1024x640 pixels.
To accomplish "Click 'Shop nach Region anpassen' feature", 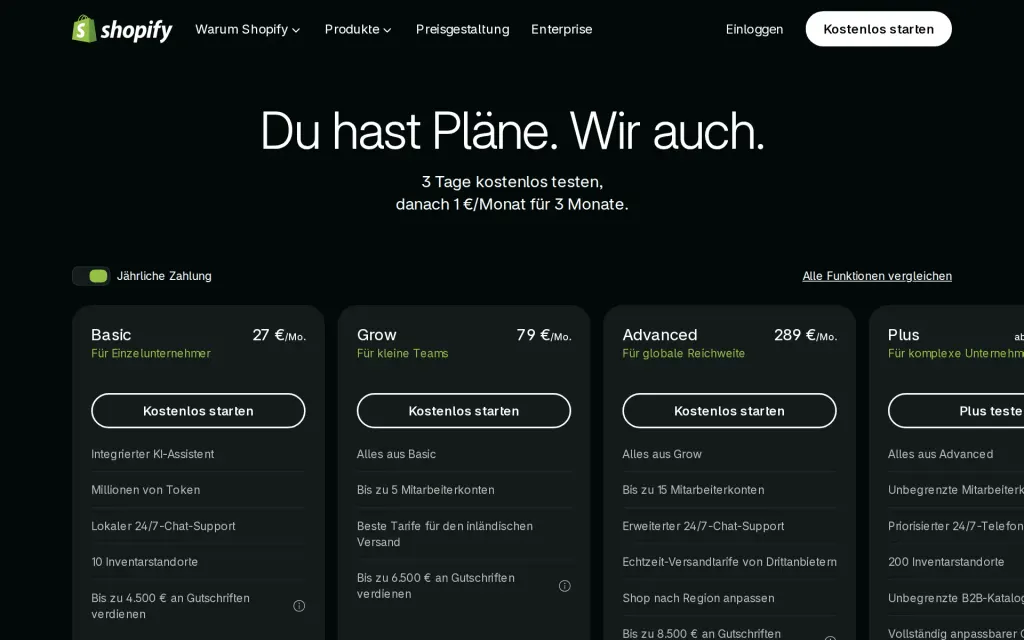I will click(698, 598).
